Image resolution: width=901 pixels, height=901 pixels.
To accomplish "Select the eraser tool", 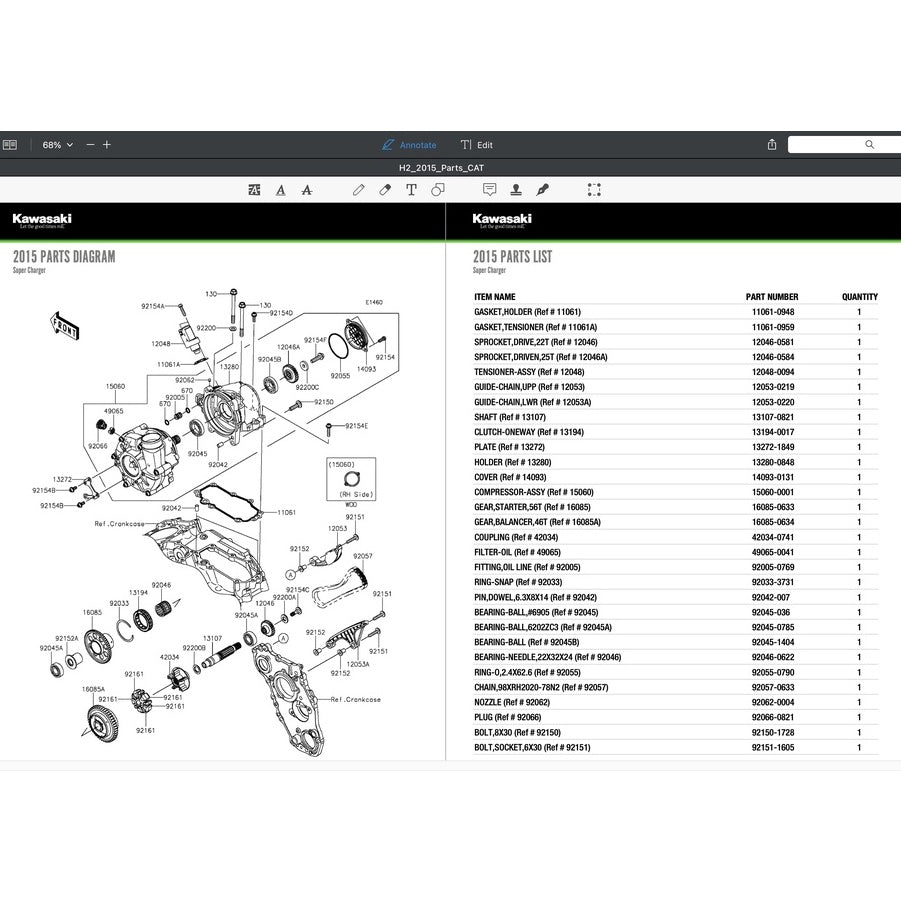I will coord(384,189).
